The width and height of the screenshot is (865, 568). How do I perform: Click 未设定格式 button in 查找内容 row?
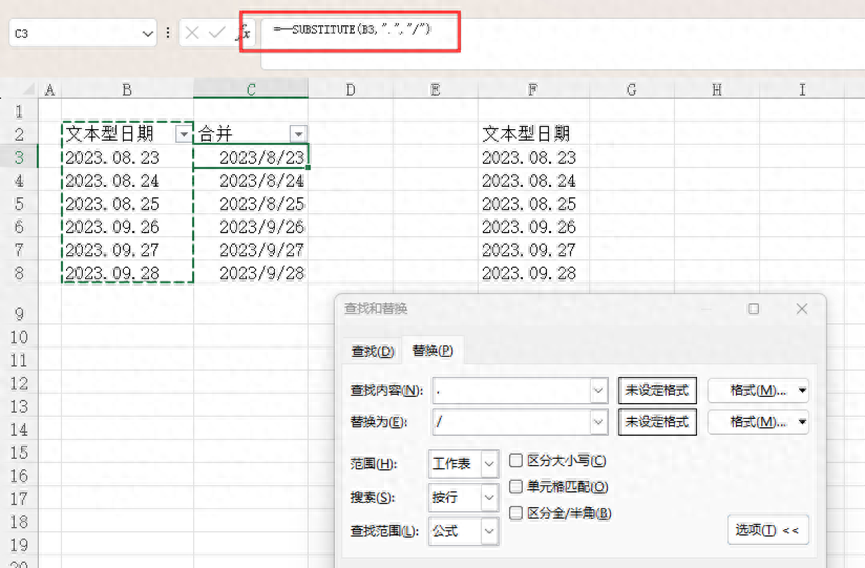657,390
